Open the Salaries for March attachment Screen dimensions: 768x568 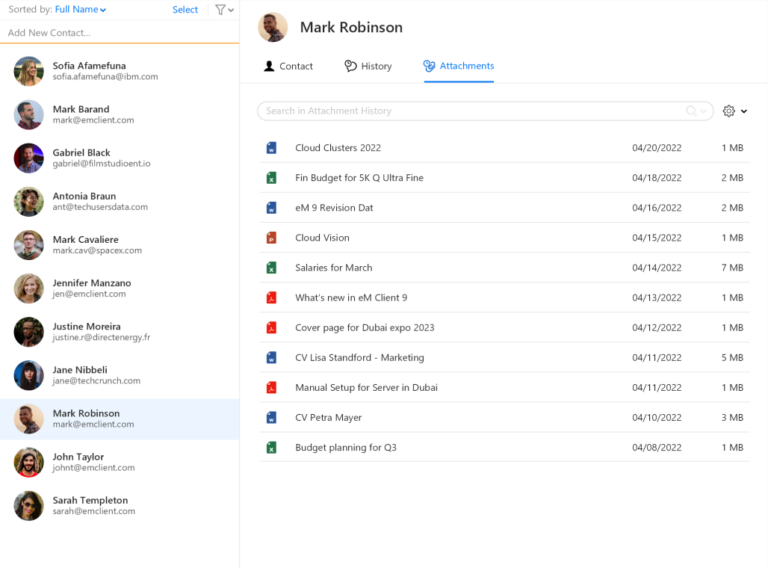[x=334, y=268]
